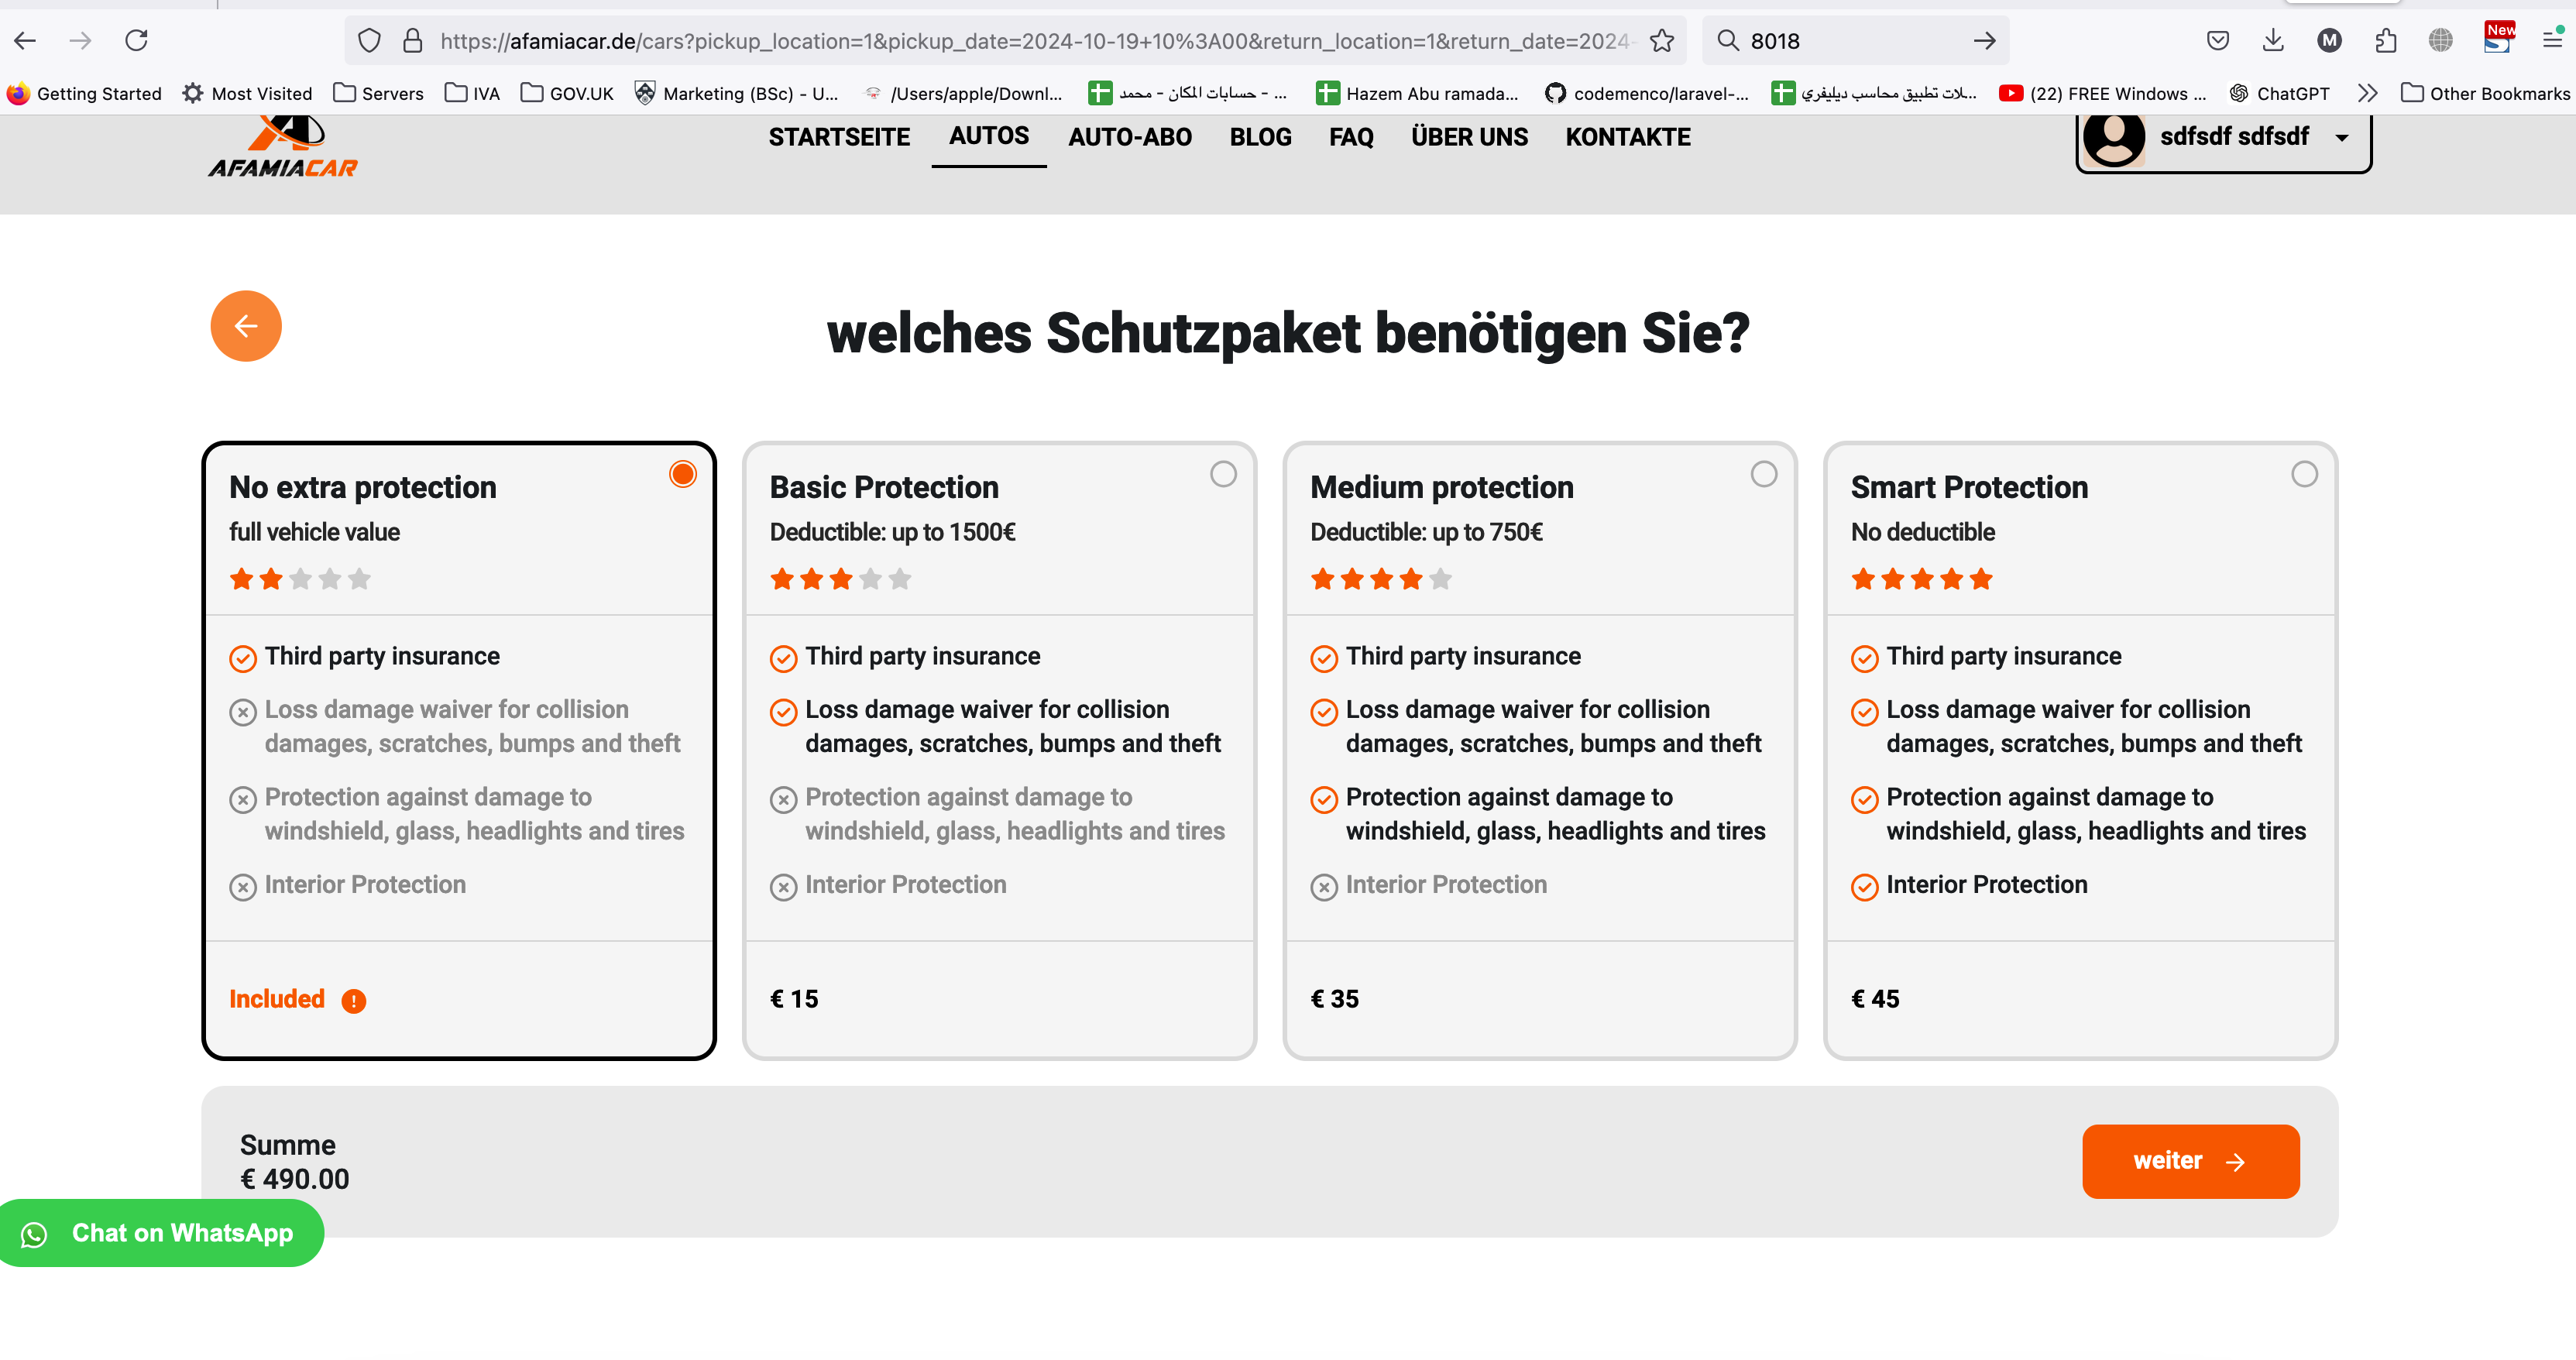Open Chat on WhatsApp button

[x=160, y=1233]
